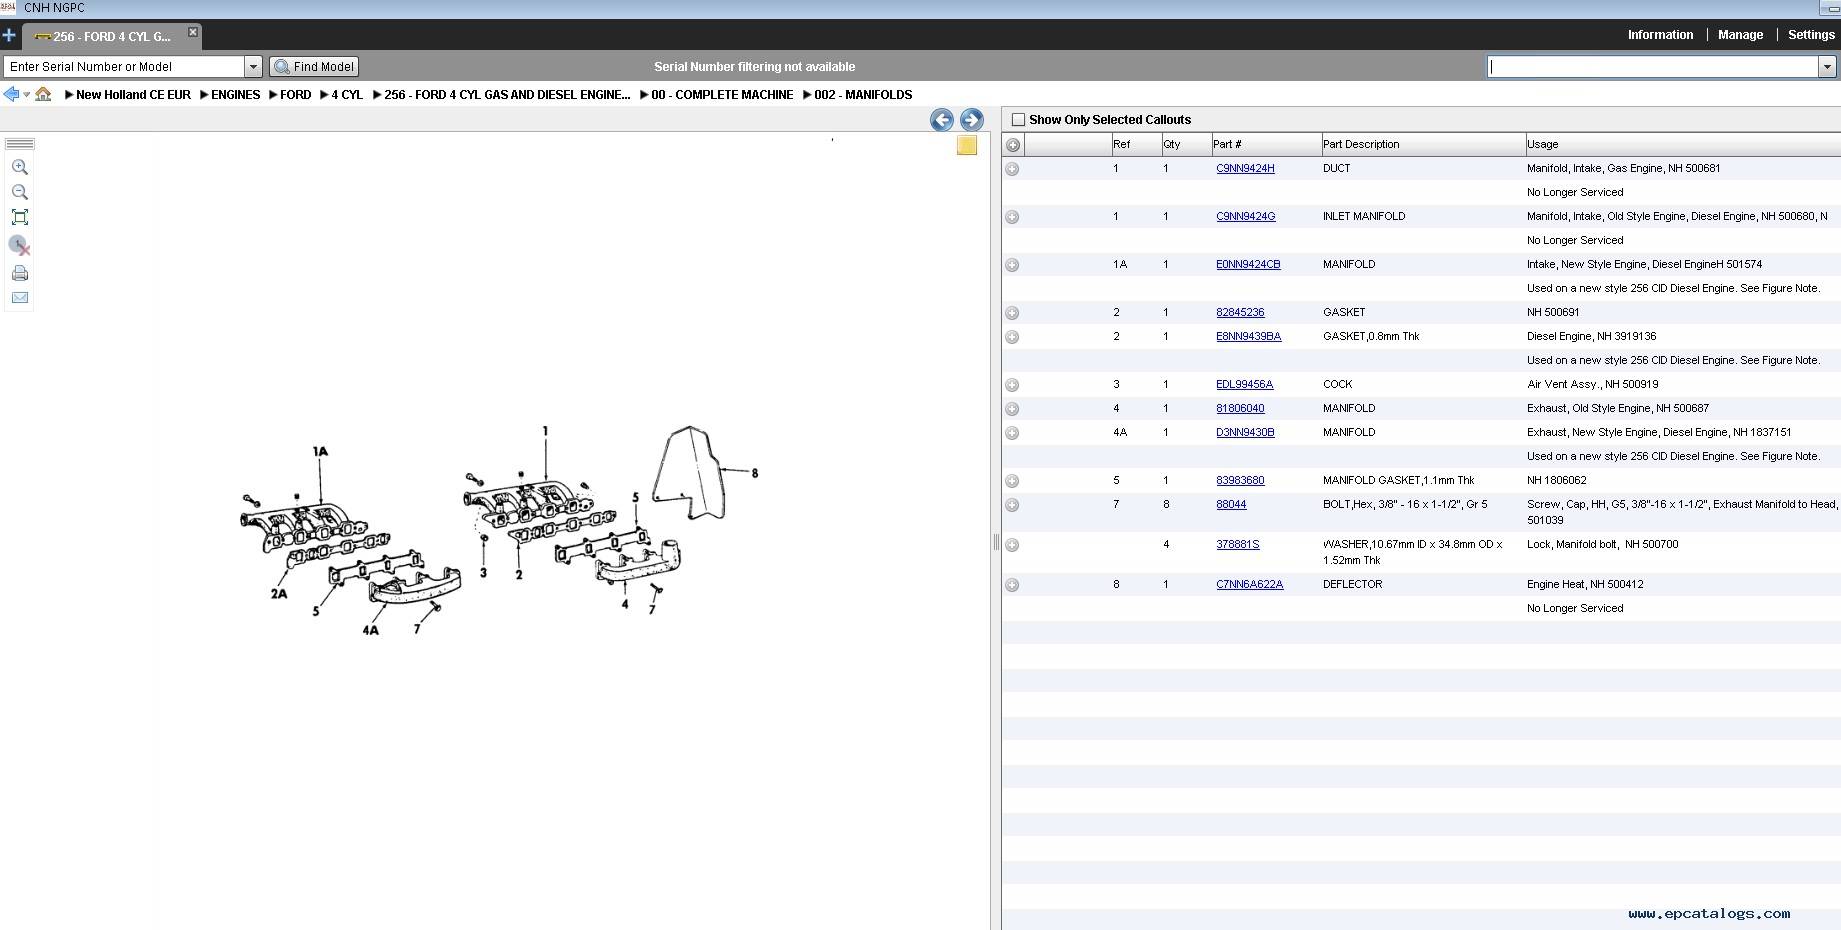
Task: Expand the serial number model dropdown
Action: coord(253,67)
